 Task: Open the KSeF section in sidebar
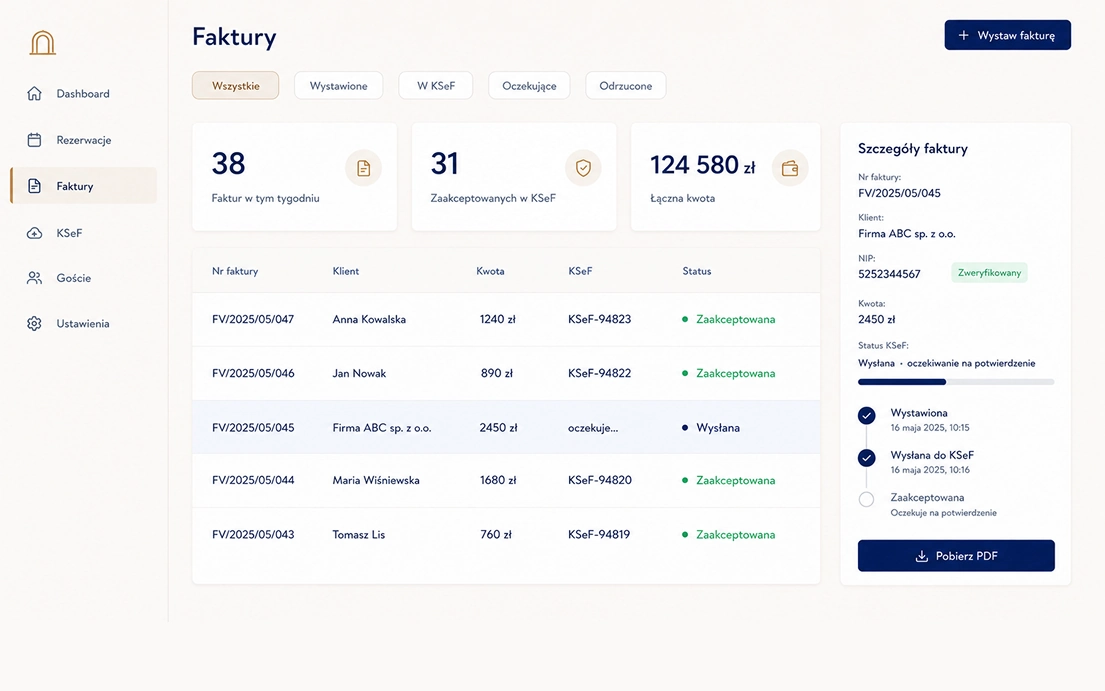tap(84, 233)
